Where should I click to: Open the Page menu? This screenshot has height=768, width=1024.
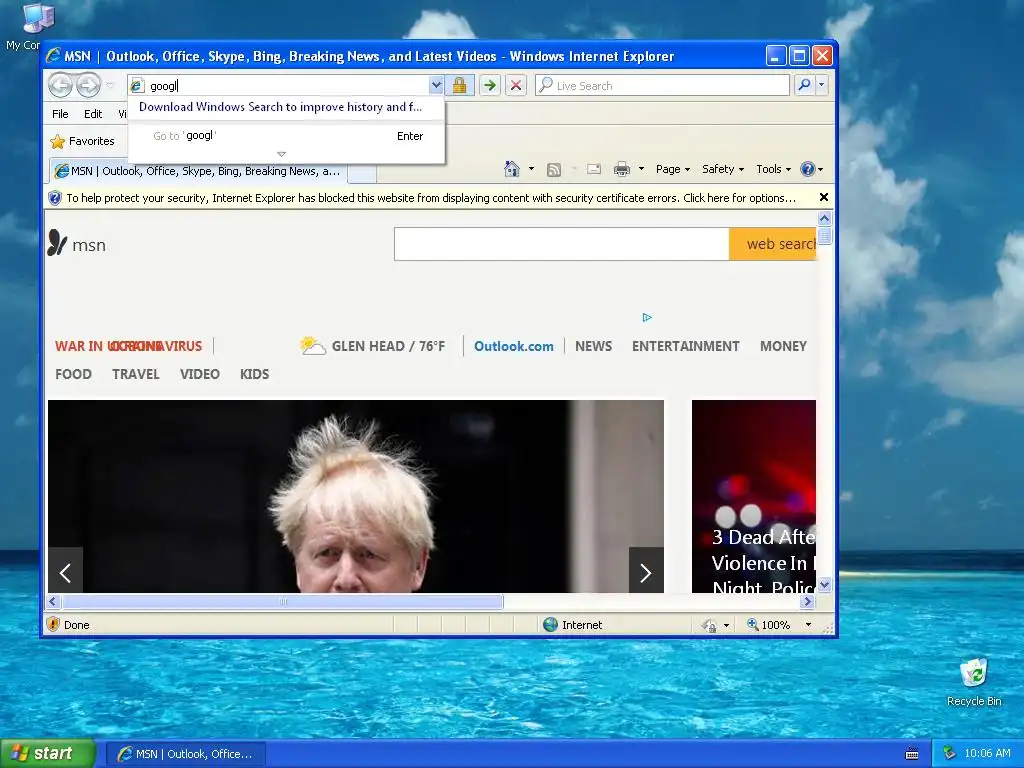click(673, 169)
